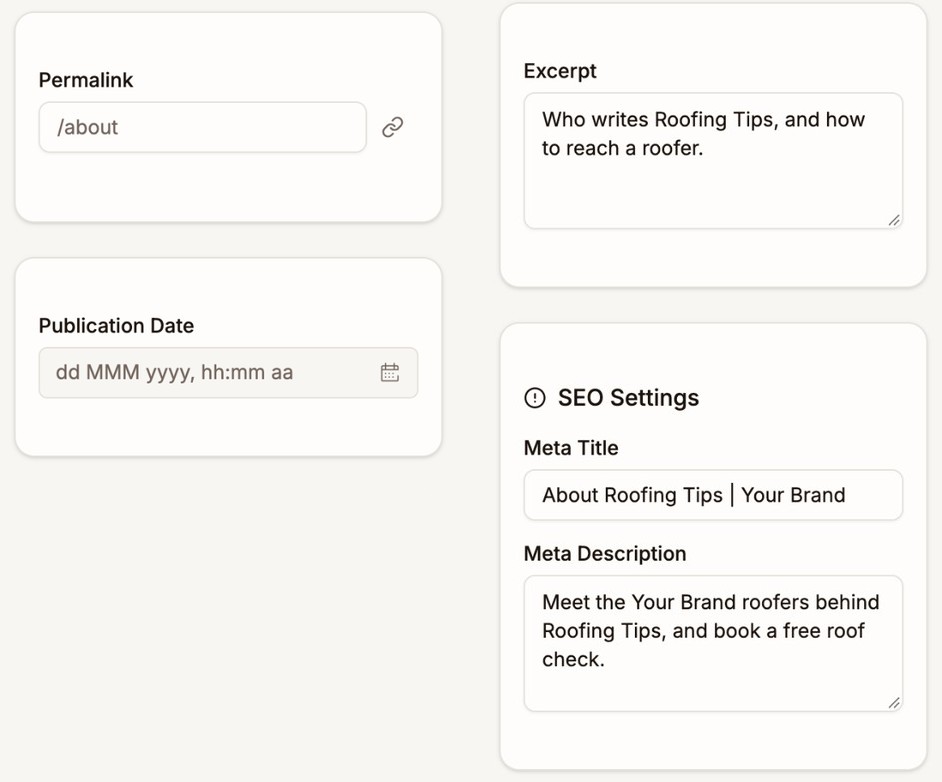Edit the Meta Title input field
This screenshot has width=942, height=782.
713,495
